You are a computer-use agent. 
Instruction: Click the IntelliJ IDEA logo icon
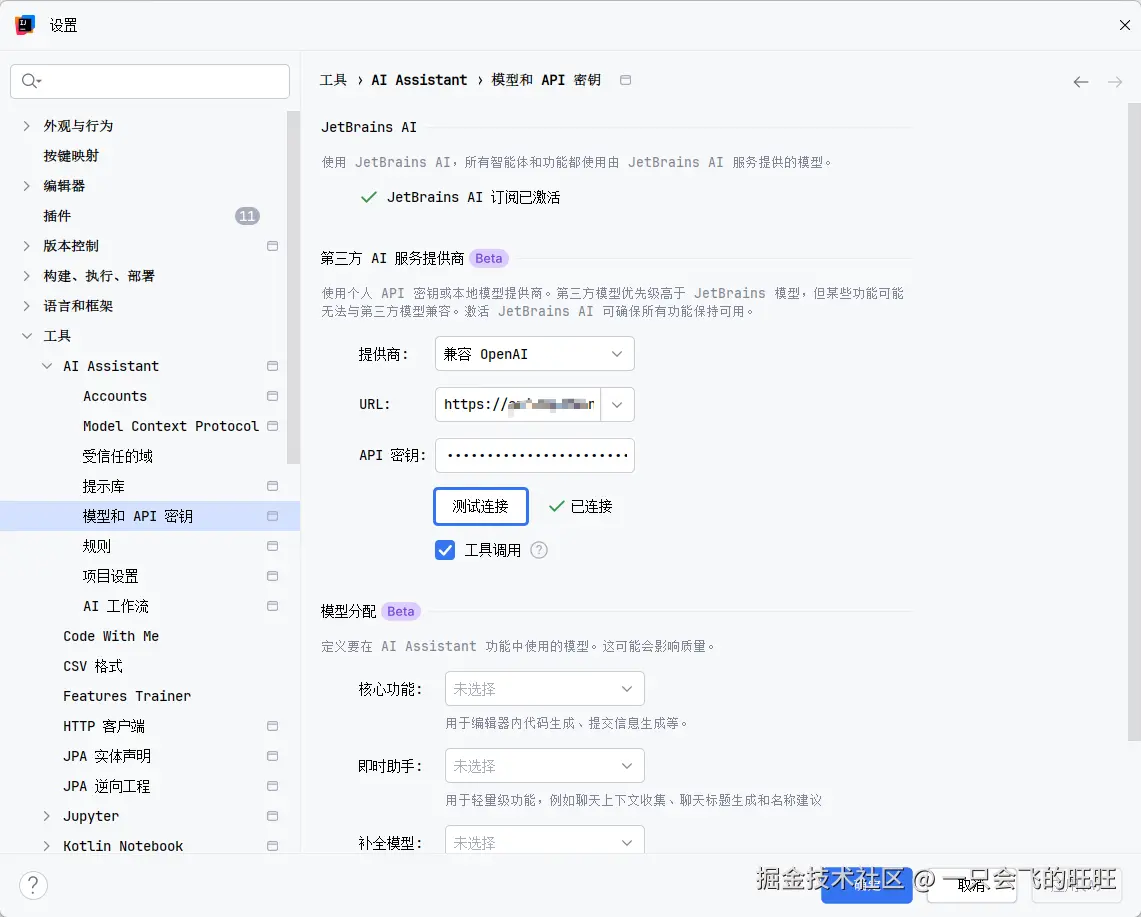point(25,25)
